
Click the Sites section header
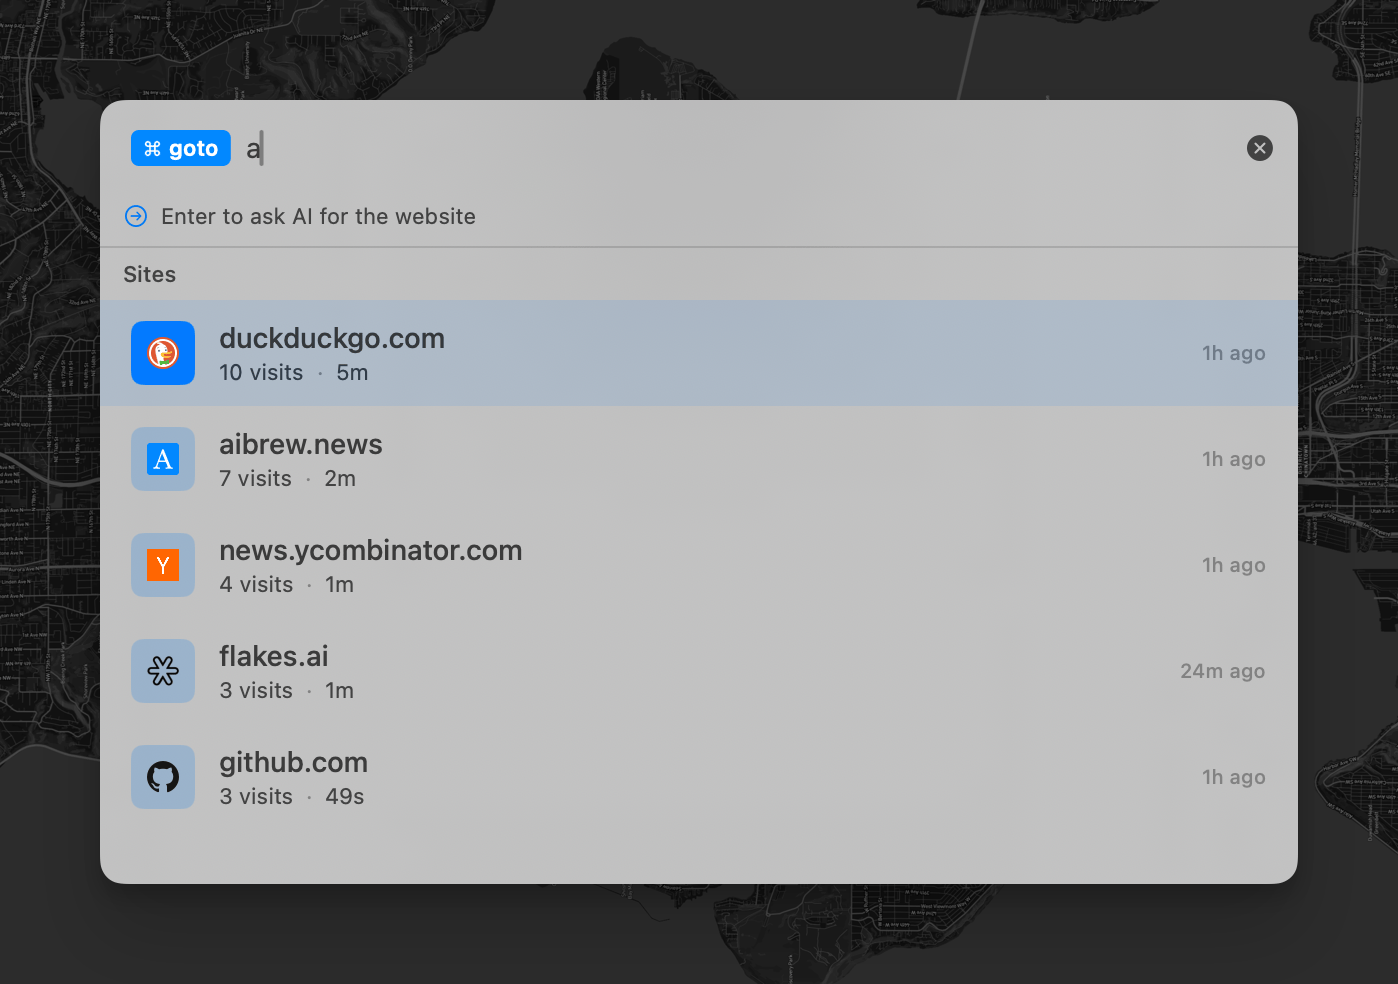tap(150, 274)
